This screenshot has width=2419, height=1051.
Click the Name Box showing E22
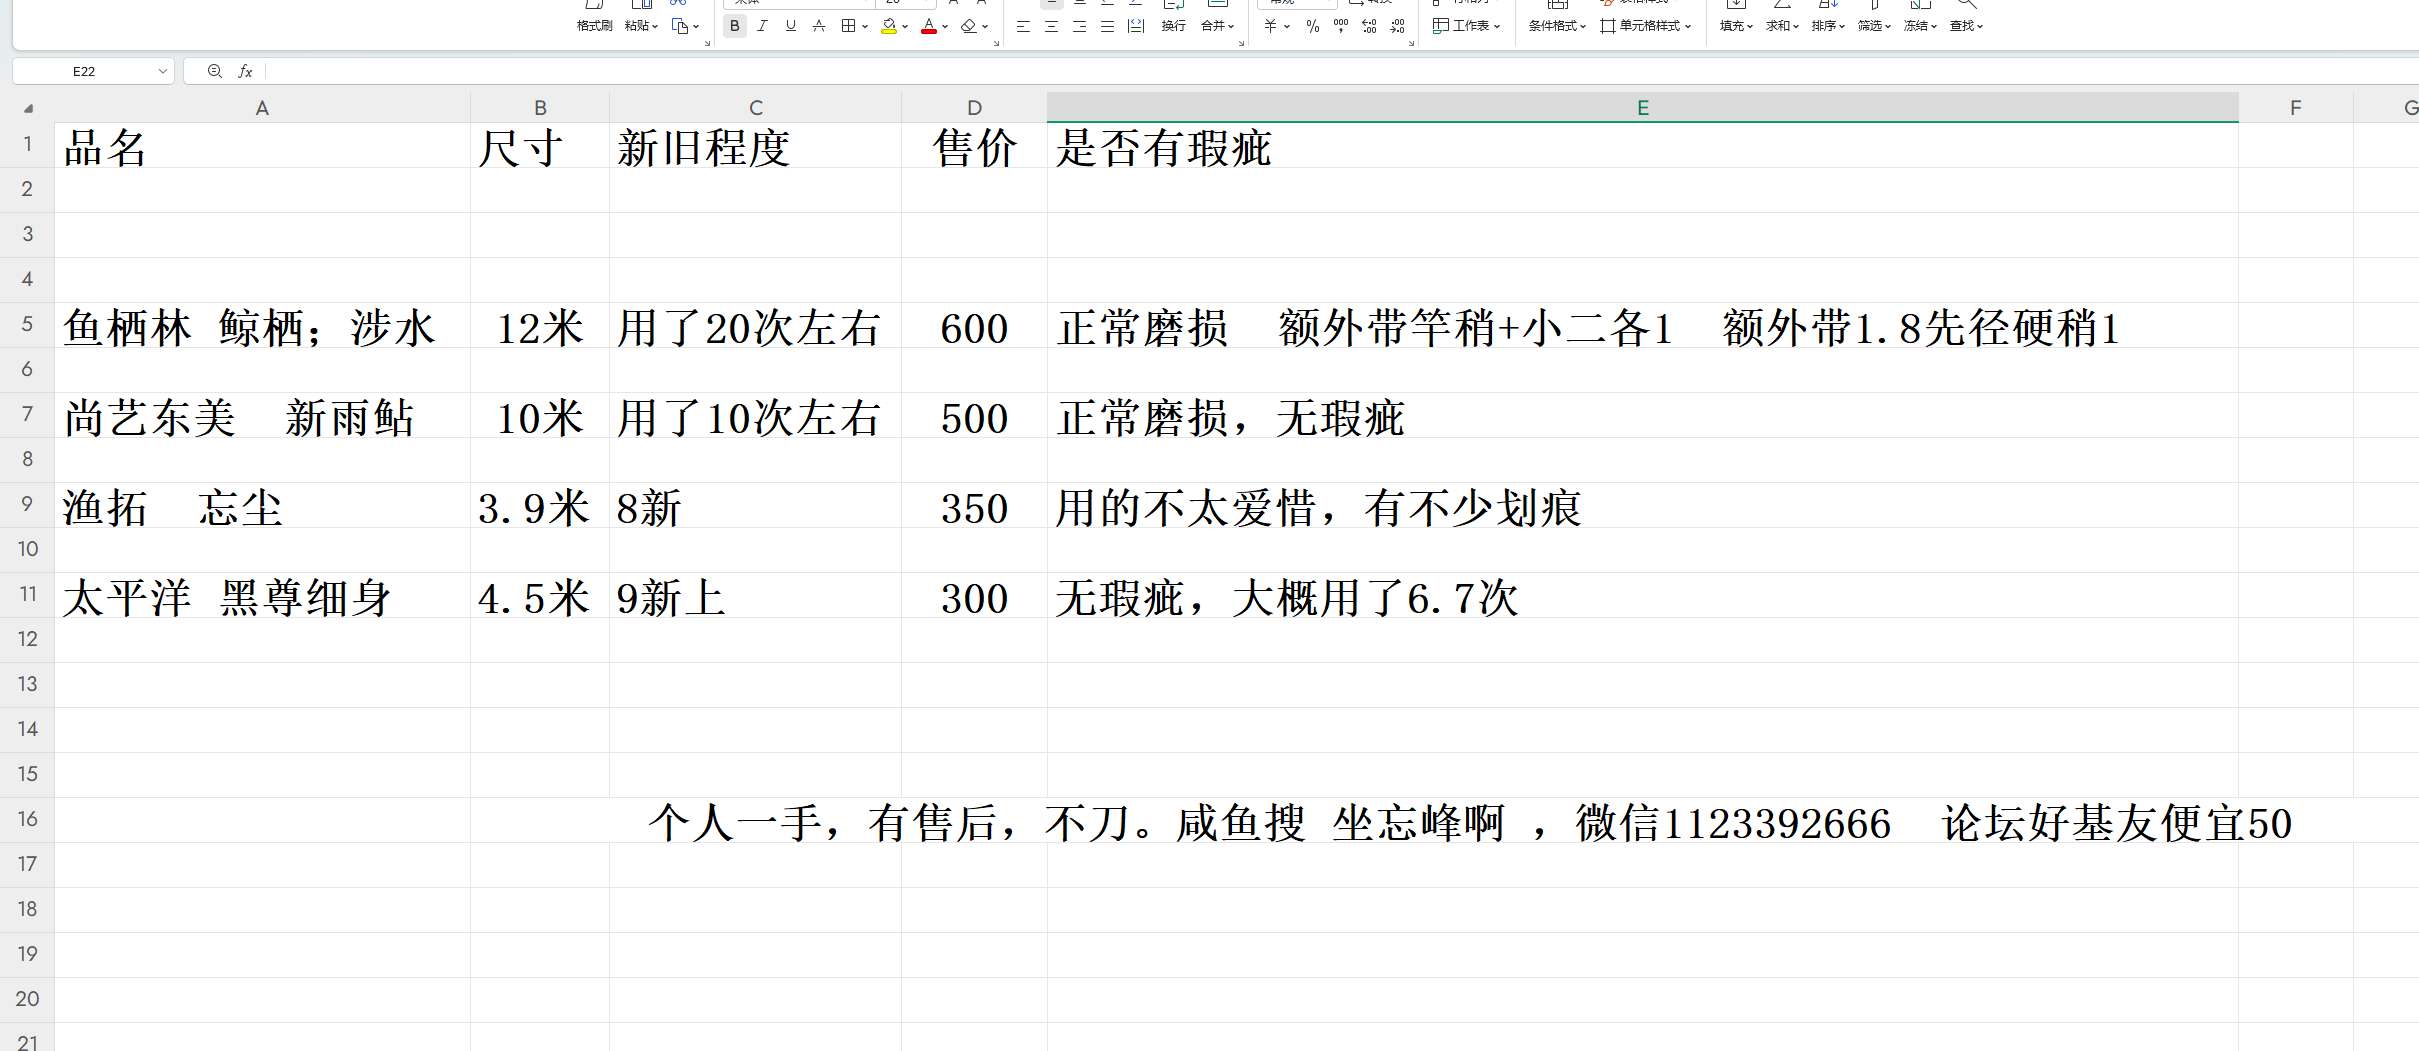[84, 71]
